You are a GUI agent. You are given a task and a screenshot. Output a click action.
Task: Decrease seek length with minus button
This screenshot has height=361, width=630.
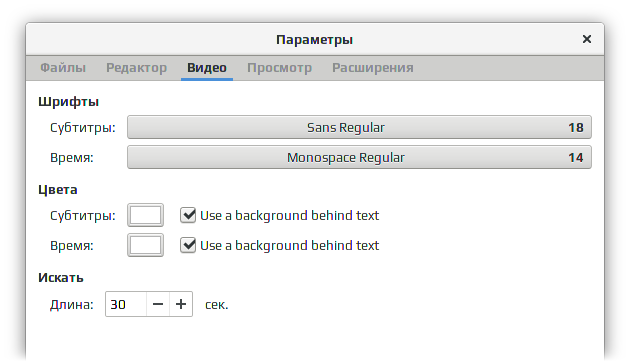pos(158,304)
